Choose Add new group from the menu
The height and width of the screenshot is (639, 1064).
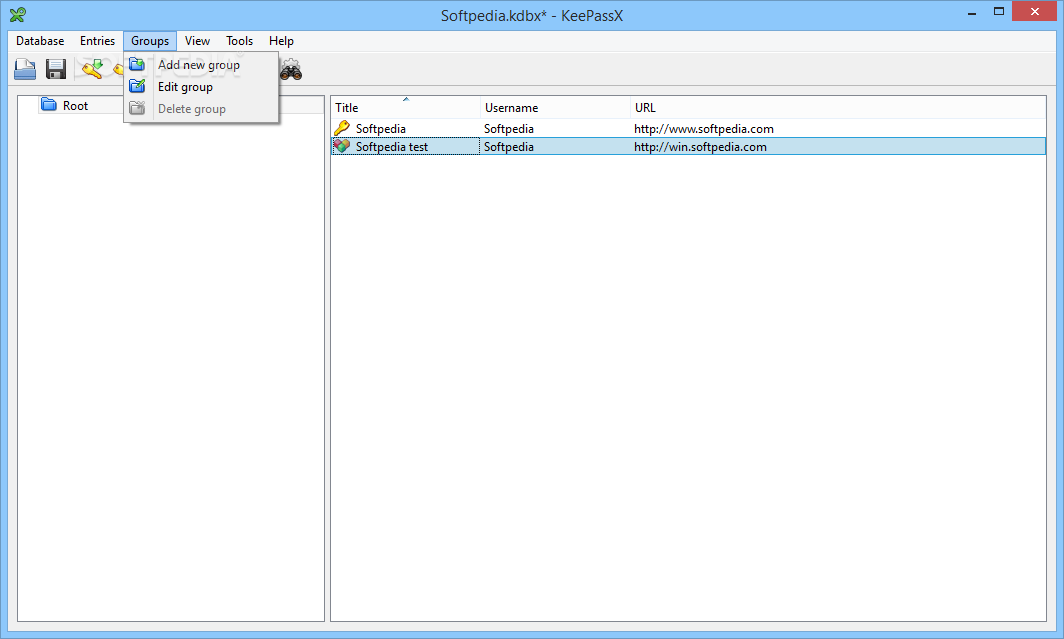pyautogui.click(x=201, y=64)
